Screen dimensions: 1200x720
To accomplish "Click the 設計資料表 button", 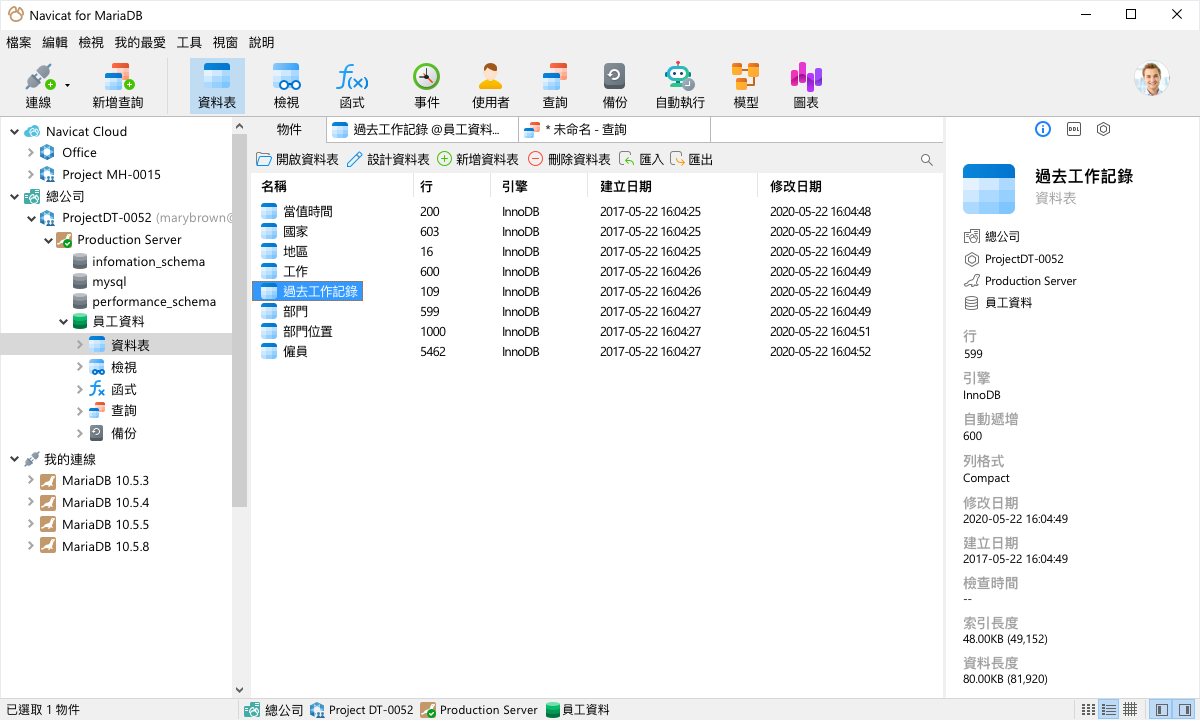I will coord(388,160).
